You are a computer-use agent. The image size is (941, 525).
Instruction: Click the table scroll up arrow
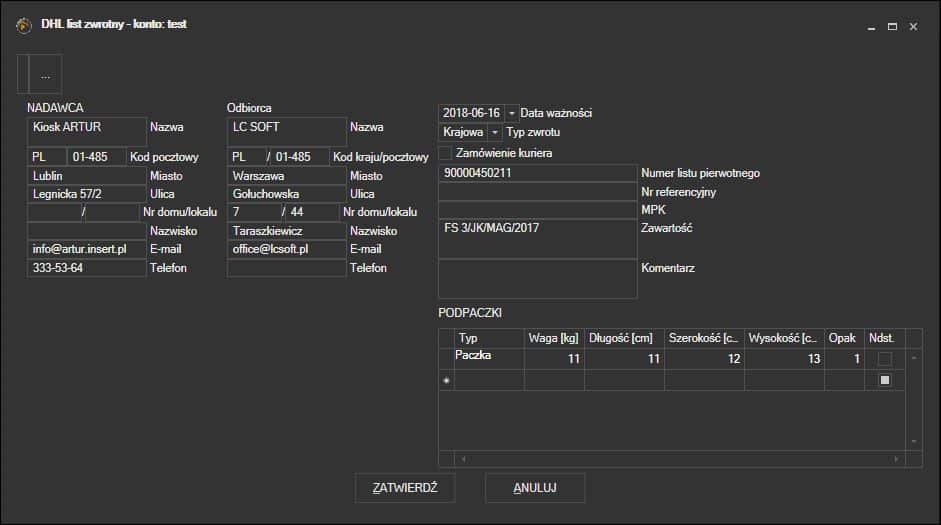coord(913,358)
